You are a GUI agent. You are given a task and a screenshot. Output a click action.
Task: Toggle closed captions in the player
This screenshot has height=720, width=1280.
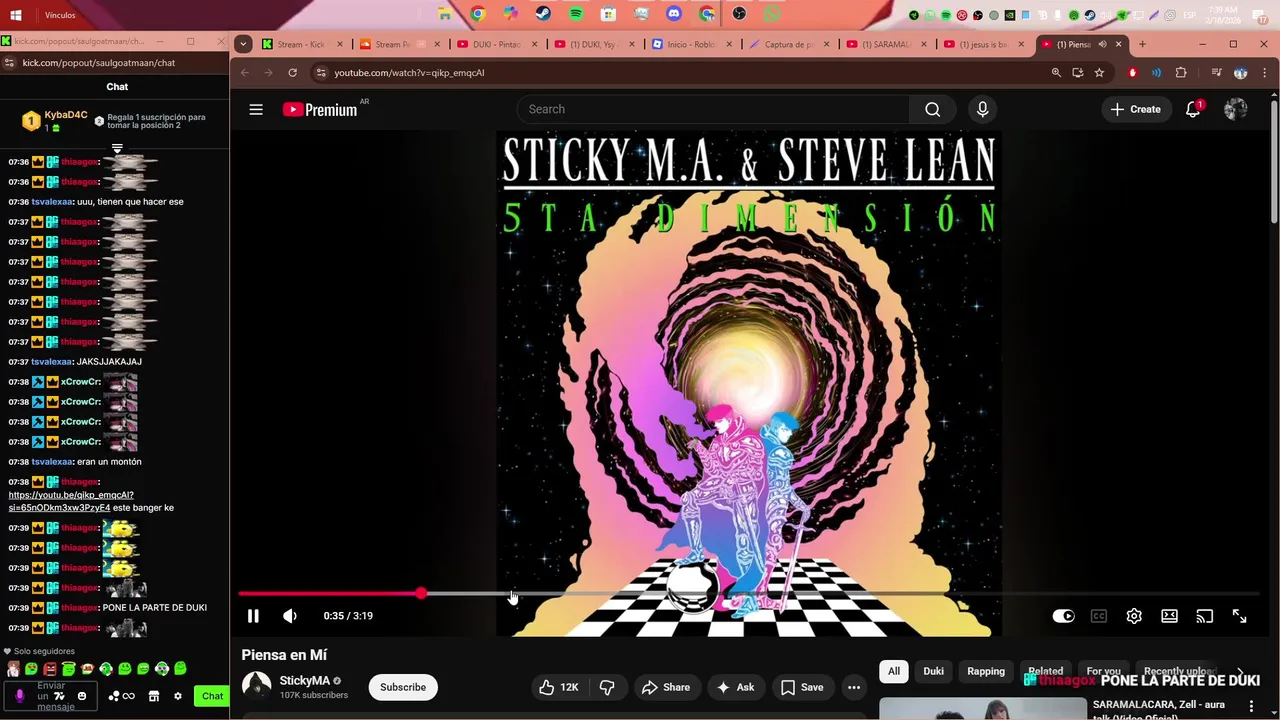[x=1099, y=616]
